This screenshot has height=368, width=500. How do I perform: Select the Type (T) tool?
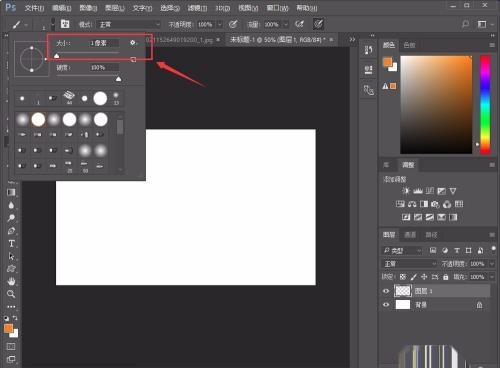(x=11, y=243)
